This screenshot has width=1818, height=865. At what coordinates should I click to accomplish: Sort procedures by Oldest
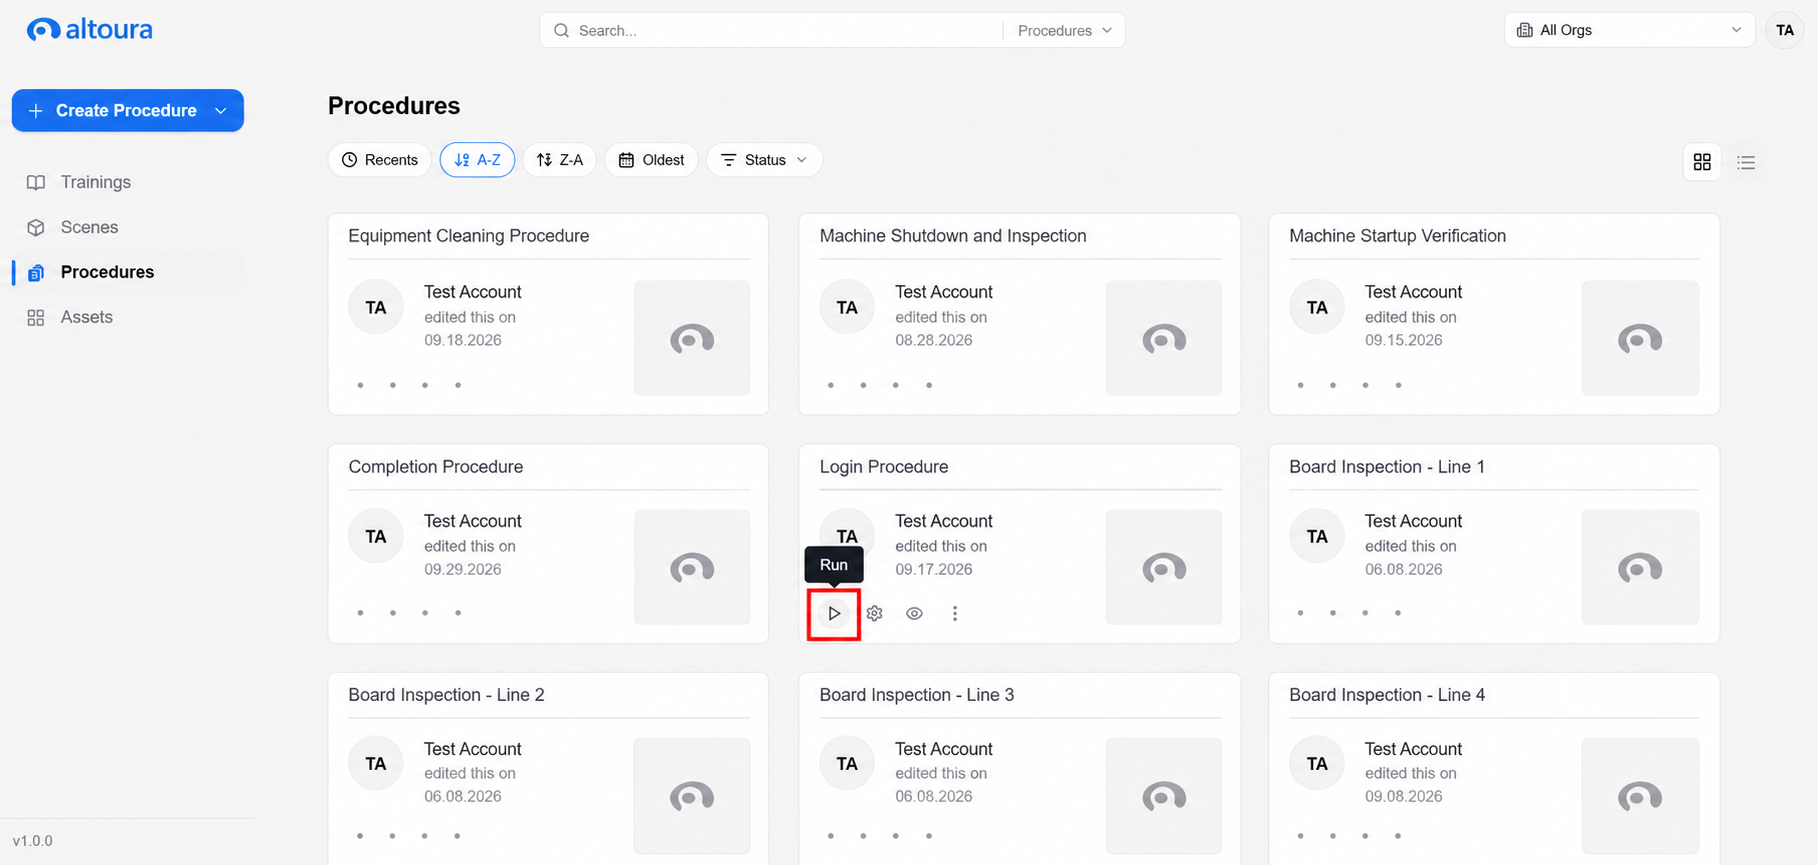tap(651, 160)
